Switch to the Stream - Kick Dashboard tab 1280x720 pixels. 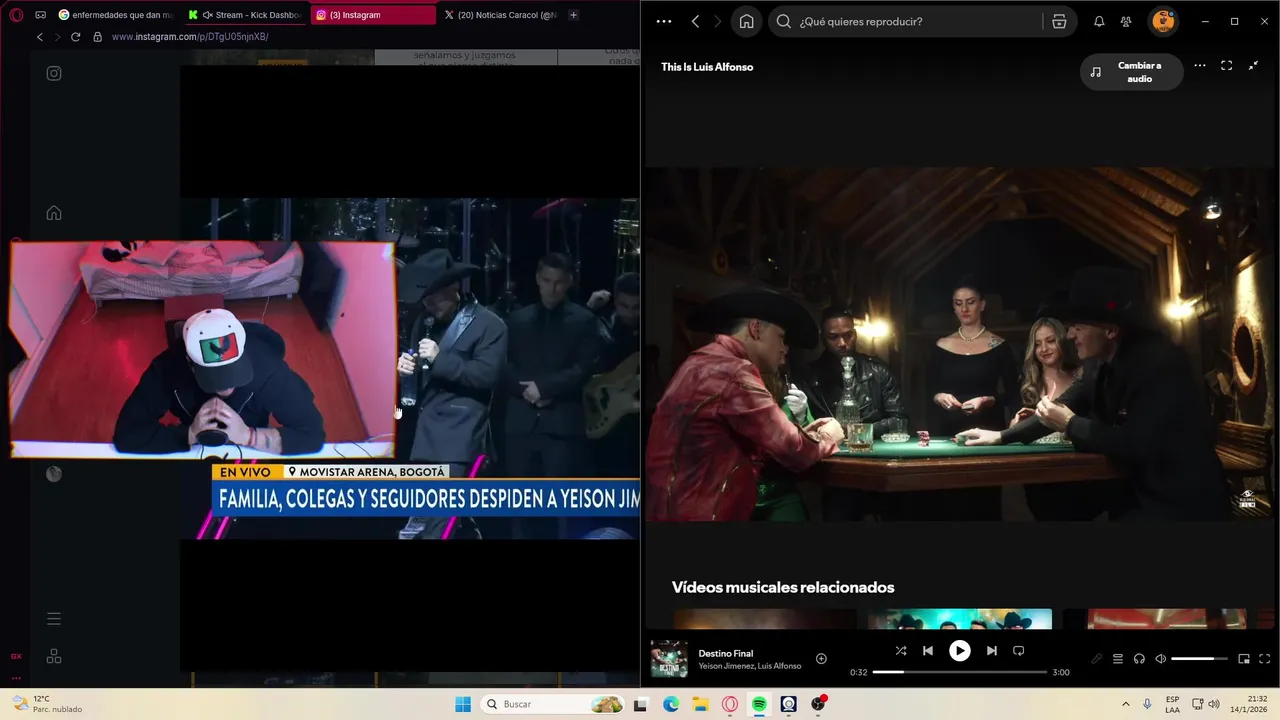coord(245,15)
